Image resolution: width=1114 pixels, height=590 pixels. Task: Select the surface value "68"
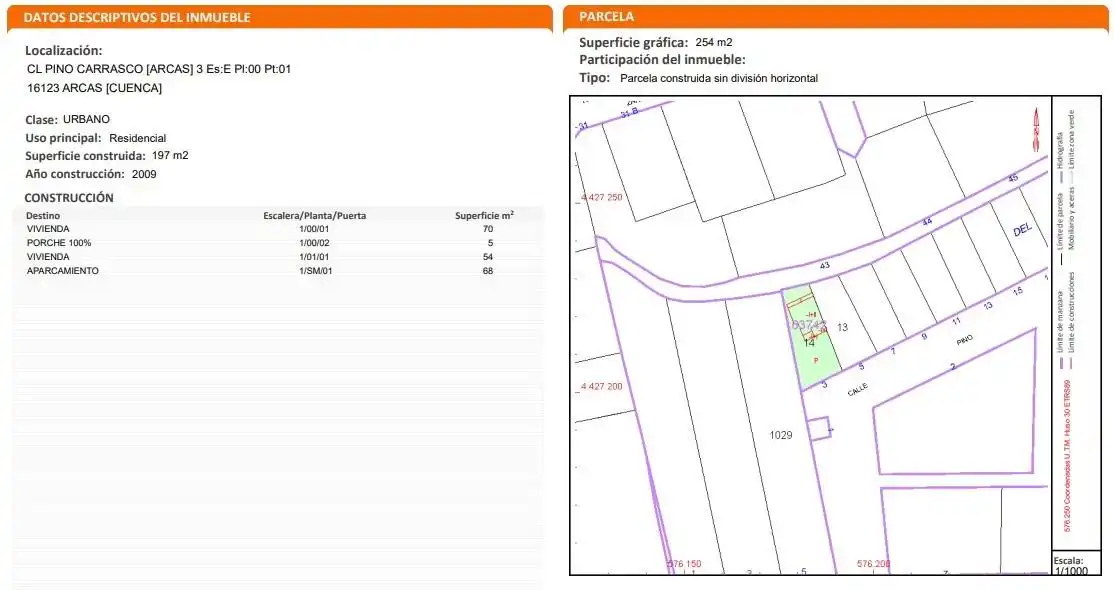(487, 271)
